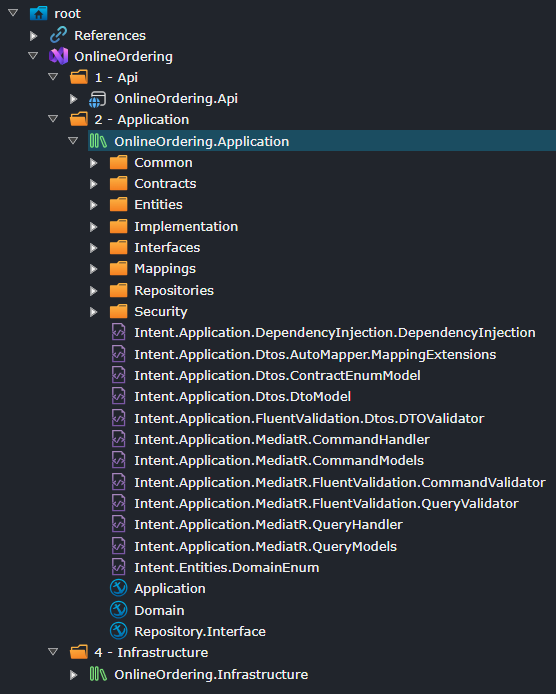Image resolution: width=556 pixels, height=694 pixels.
Task: Click the DependencyInjection template file icon
Action: [118, 332]
